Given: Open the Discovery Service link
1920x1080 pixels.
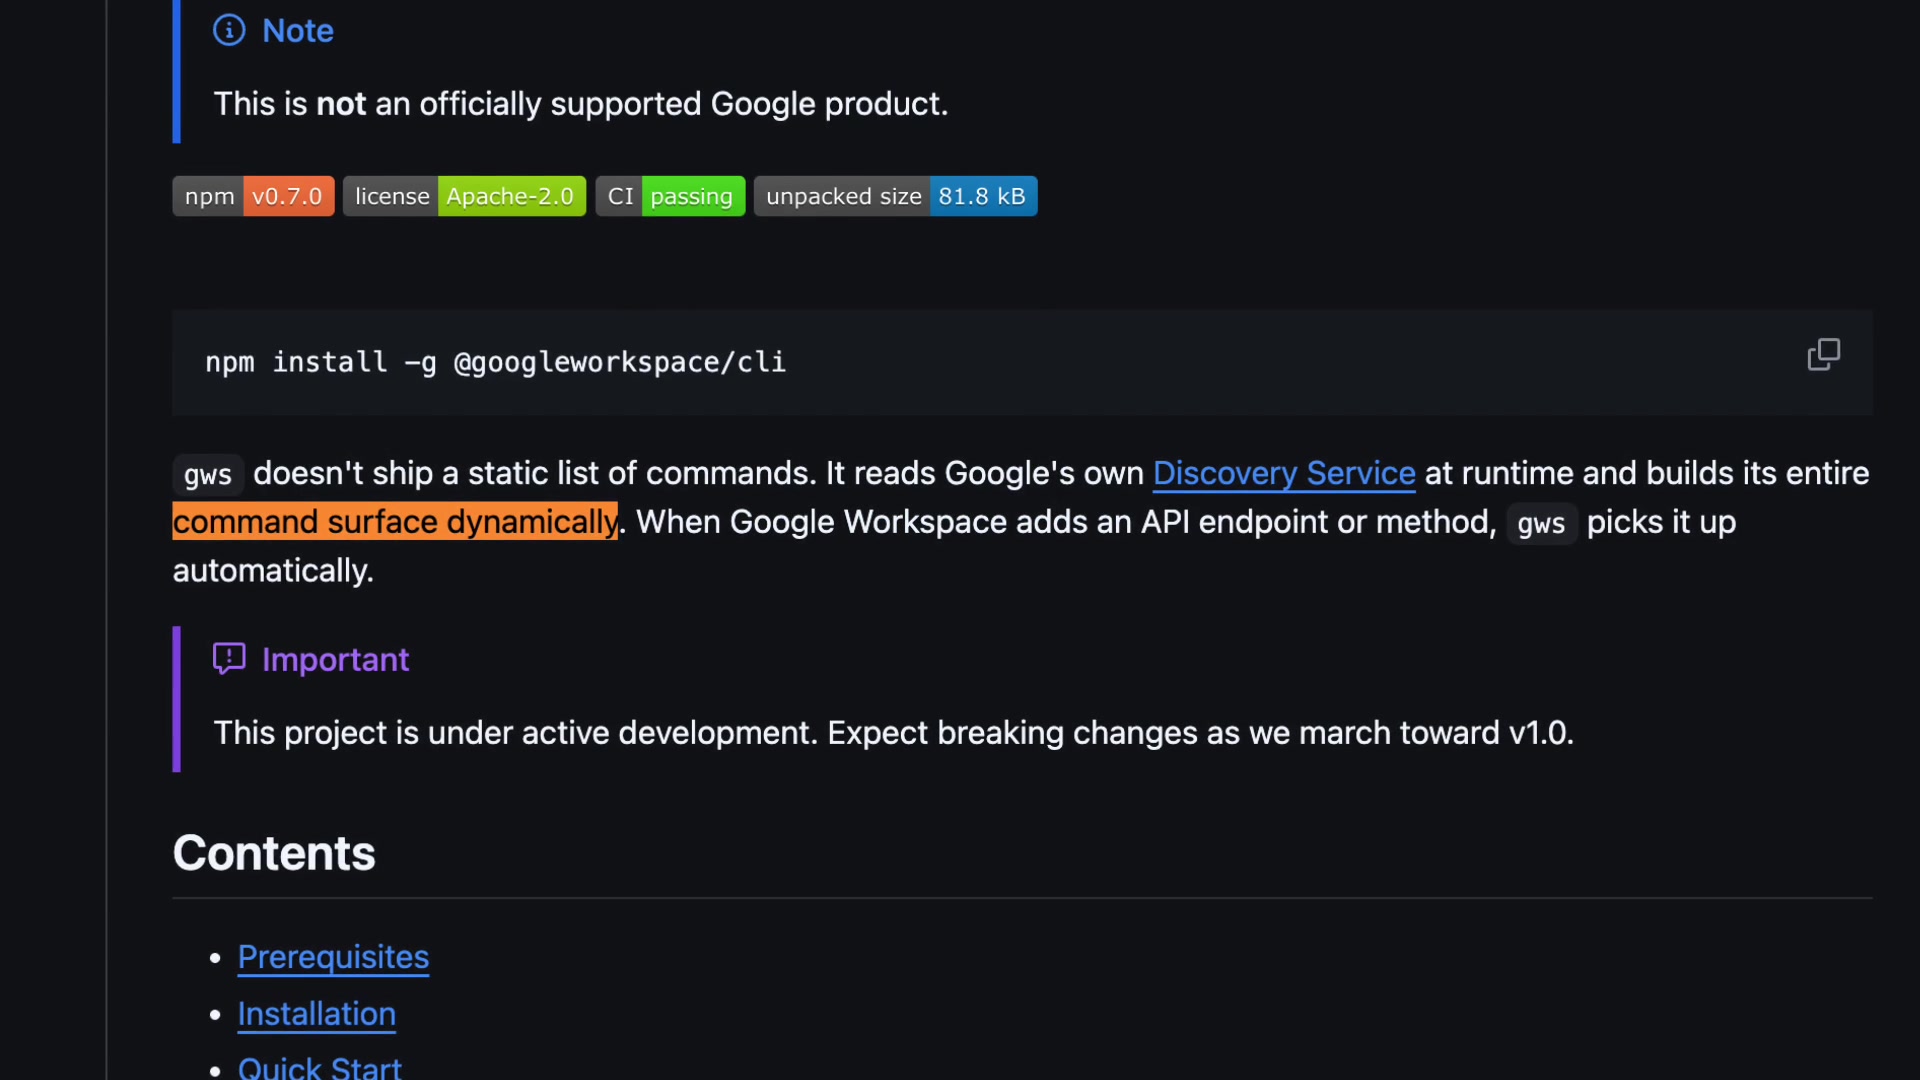Looking at the screenshot, I should [1284, 473].
